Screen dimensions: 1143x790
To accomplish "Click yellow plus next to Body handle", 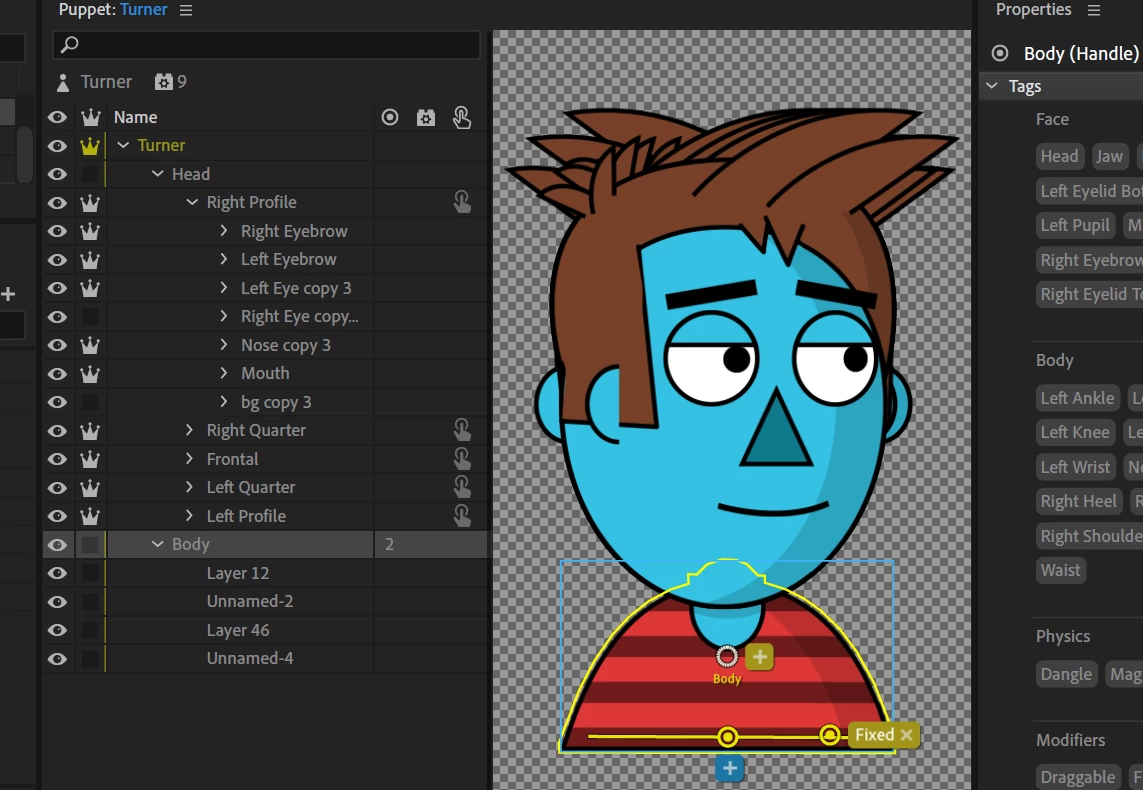I will click(760, 657).
